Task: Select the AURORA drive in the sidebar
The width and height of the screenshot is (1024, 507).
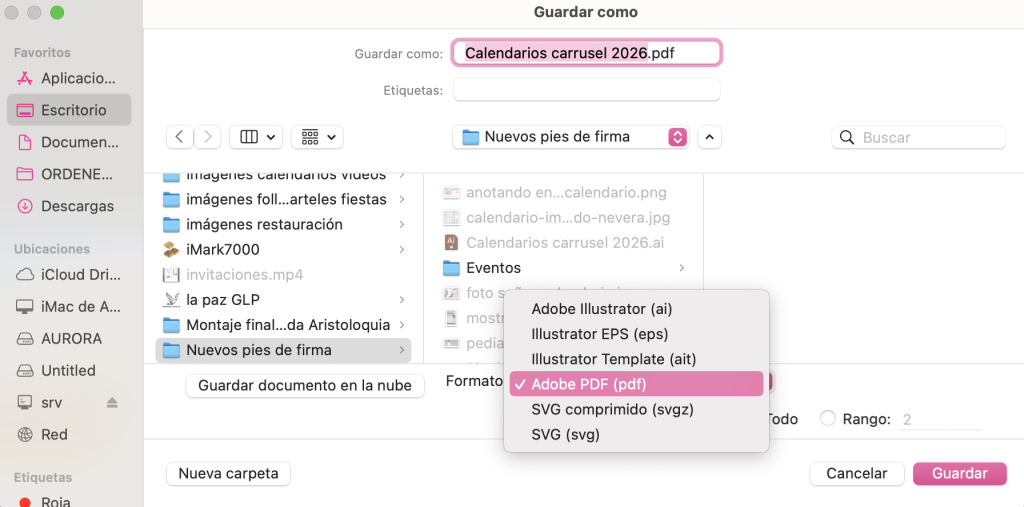Action: coord(68,338)
